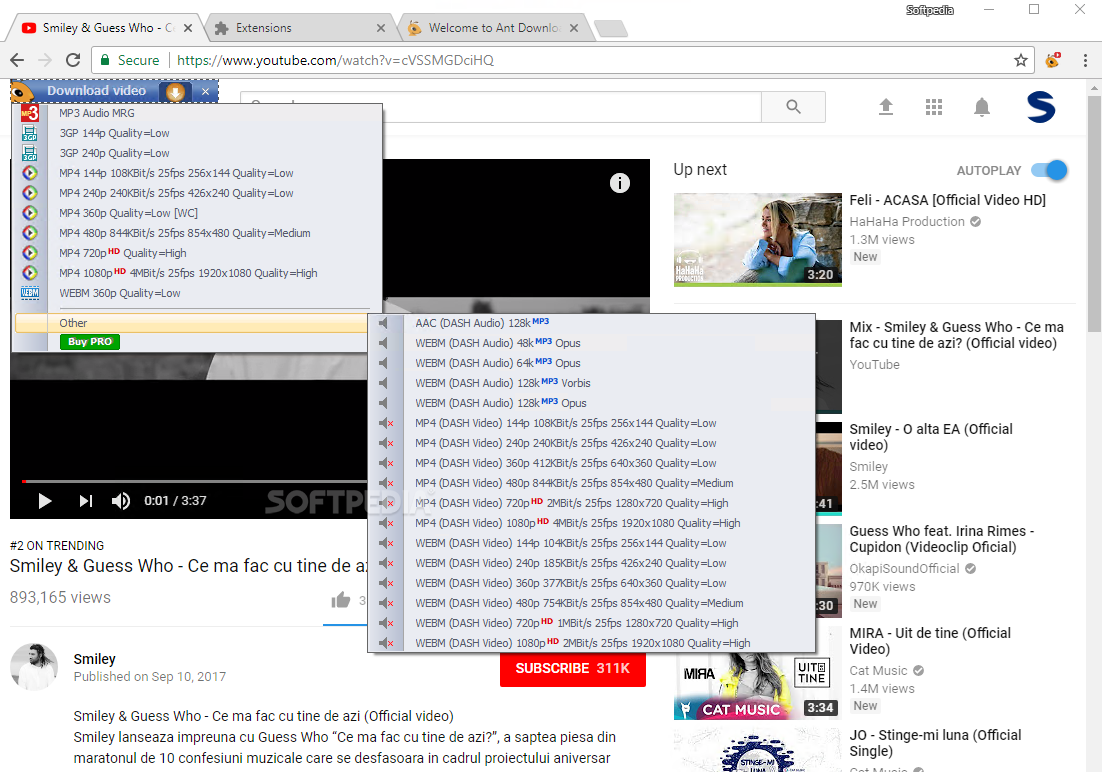Click the WEBM icon beside WEBM 360p
Image resolution: width=1102 pixels, height=772 pixels.
[x=30, y=293]
